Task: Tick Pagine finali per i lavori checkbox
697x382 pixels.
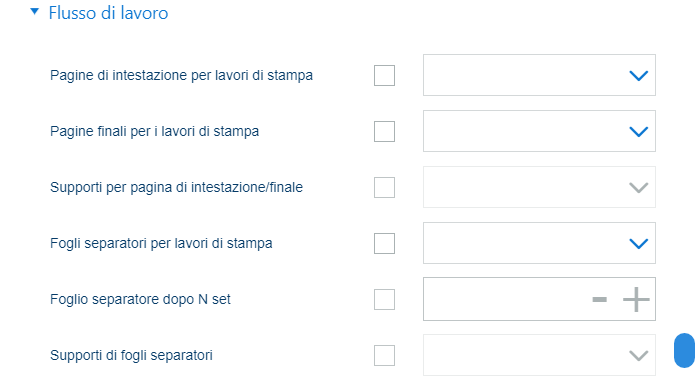Action: click(x=385, y=131)
